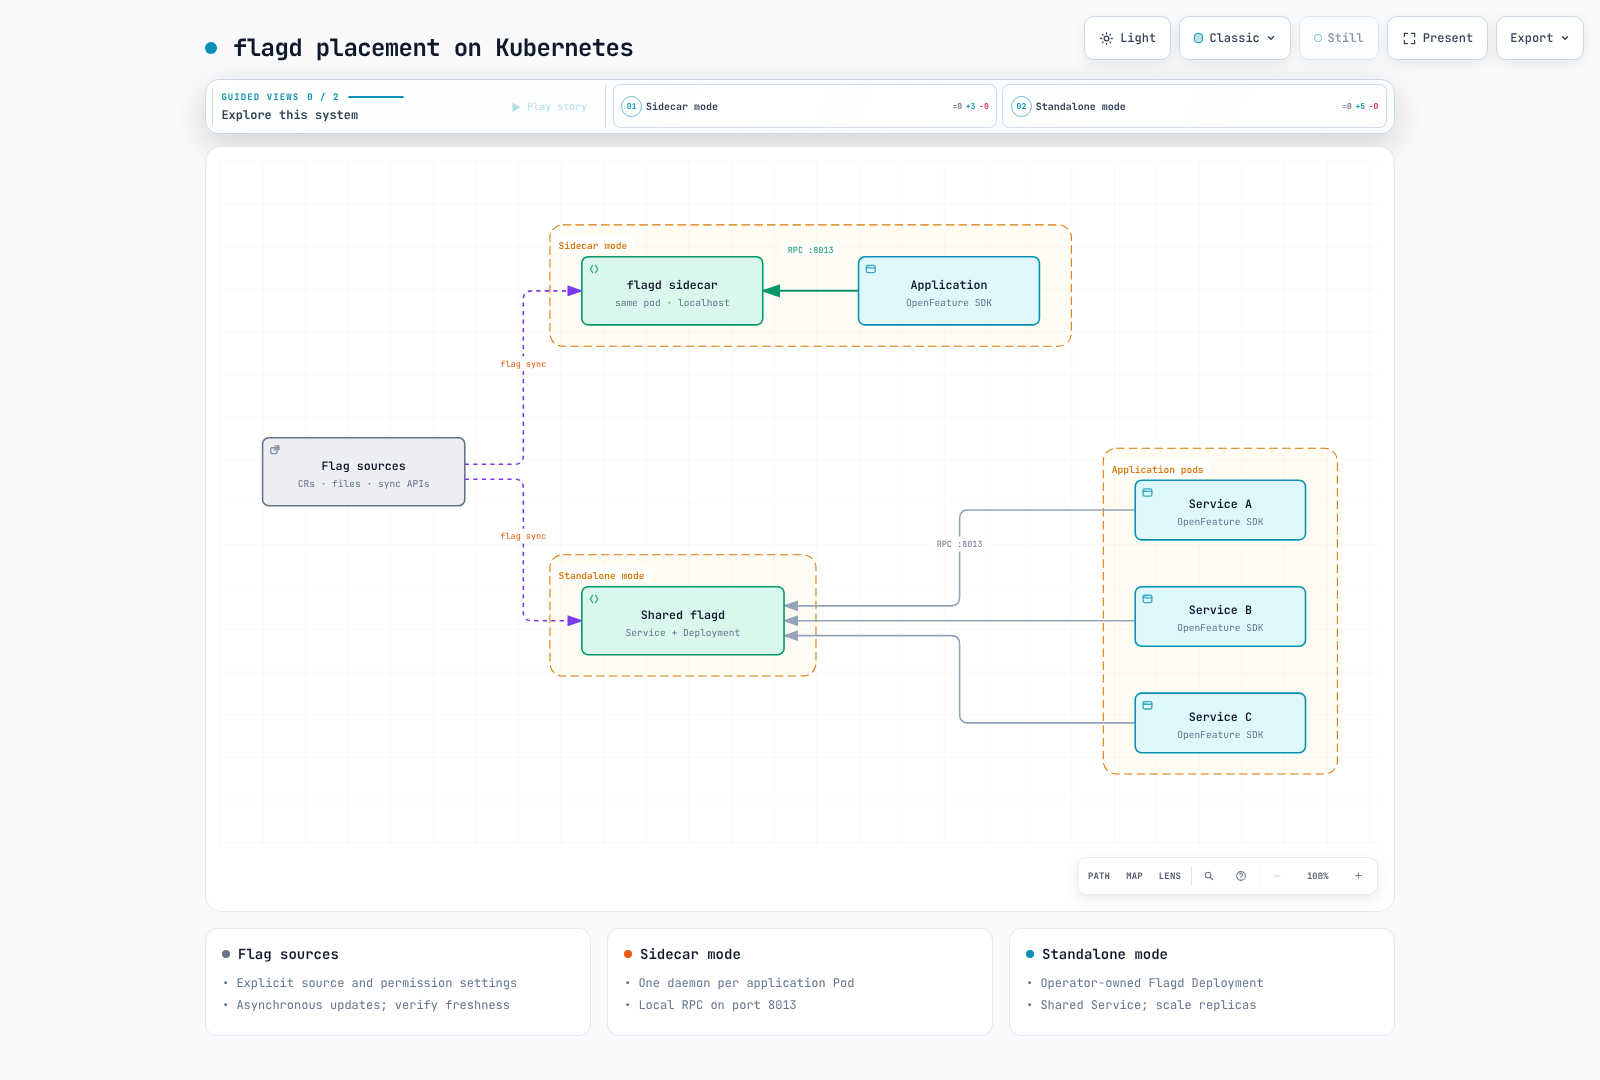Open the Sidecar mode legend card
1600x1080 pixels.
pyautogui.click(x=800, y=982)
